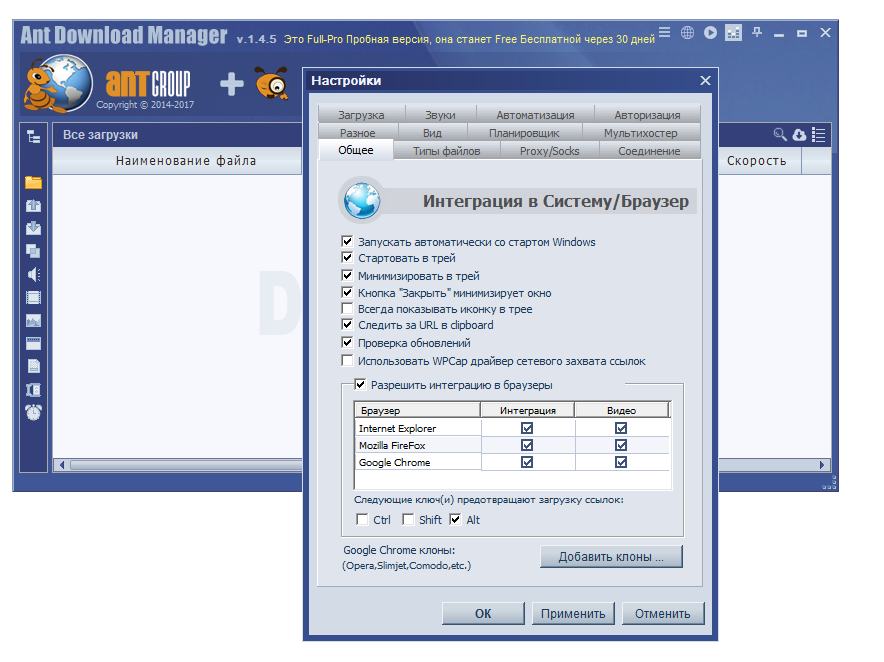Open the Планировщик tab
Viewport: 884px width, 662px height.
point(524,133)
